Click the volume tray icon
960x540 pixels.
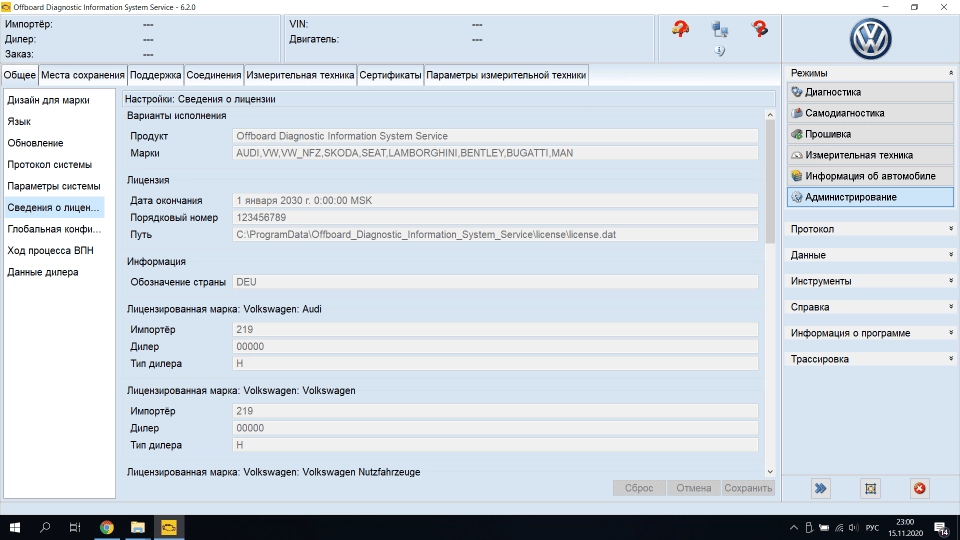point(853,528)
